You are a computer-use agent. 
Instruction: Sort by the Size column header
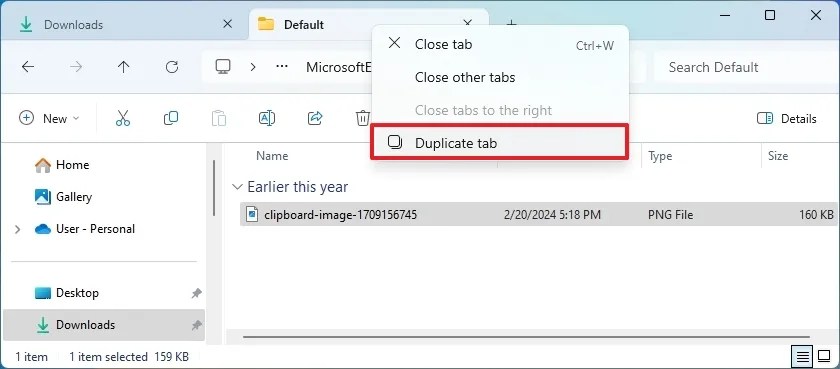click(778, 156)
